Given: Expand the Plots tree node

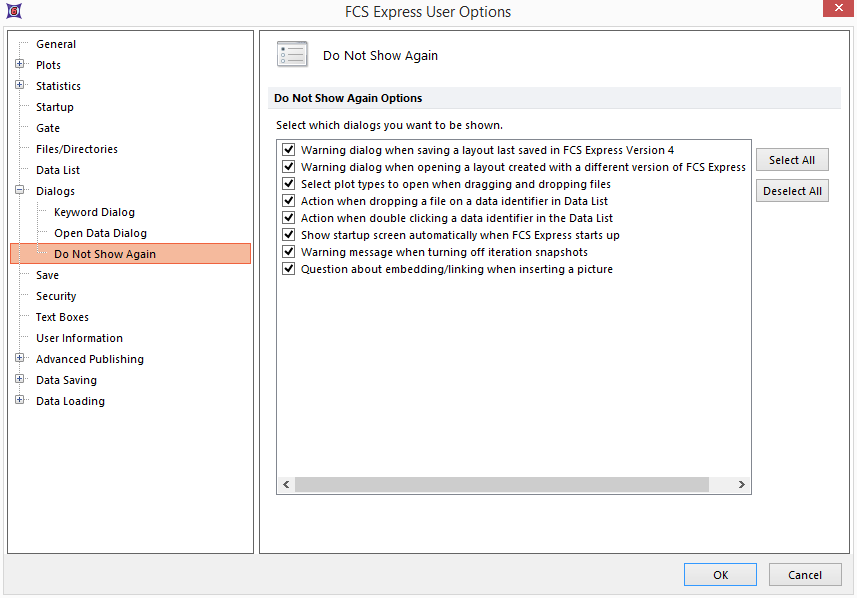Looking at the screenshot, I should (x=20, y=65).
